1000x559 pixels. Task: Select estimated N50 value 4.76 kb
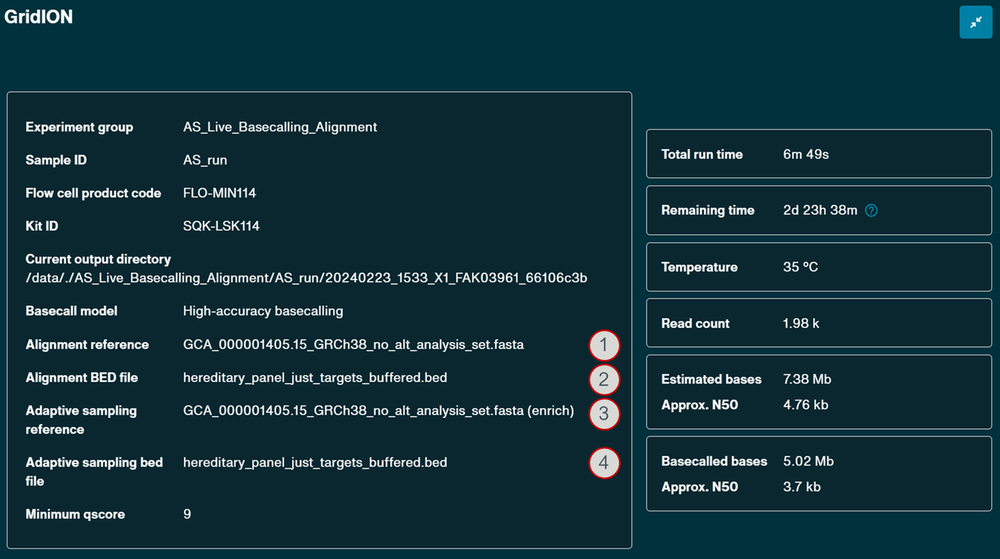tap(805, 405)
